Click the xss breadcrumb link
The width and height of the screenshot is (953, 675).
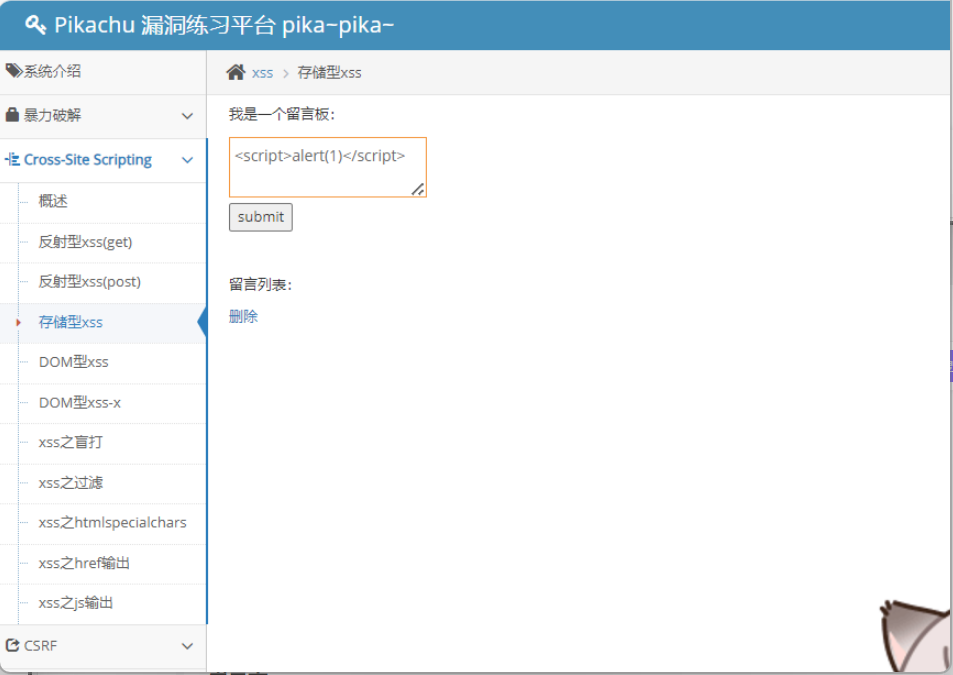(x=263, y=73)
